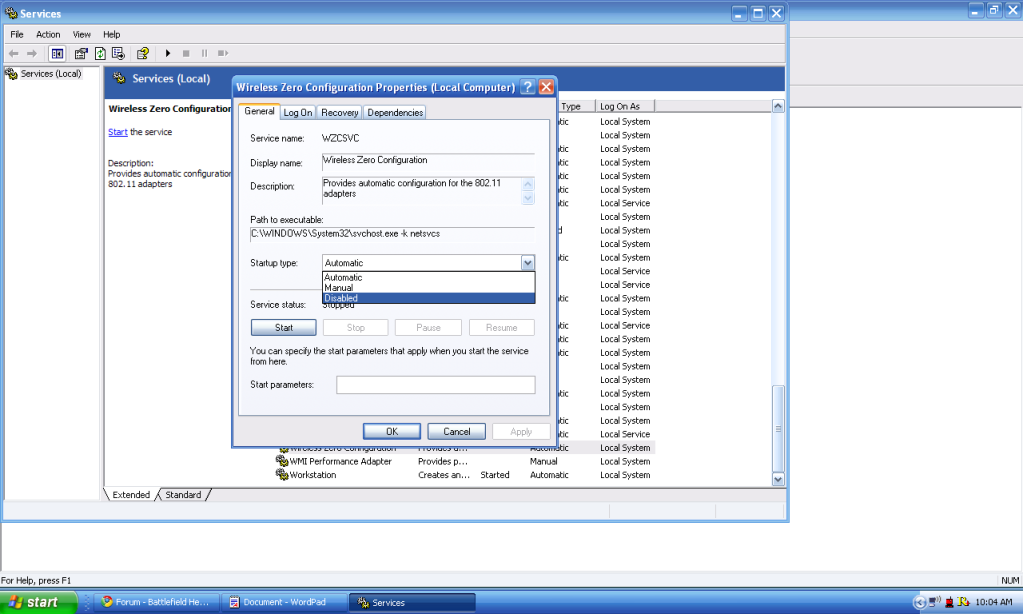The width and height of the screenshot is (1023, 614).
Task: Click the WMI Performance Adapter gear icon
Action: pyautogui.click(x=282, y=461)
